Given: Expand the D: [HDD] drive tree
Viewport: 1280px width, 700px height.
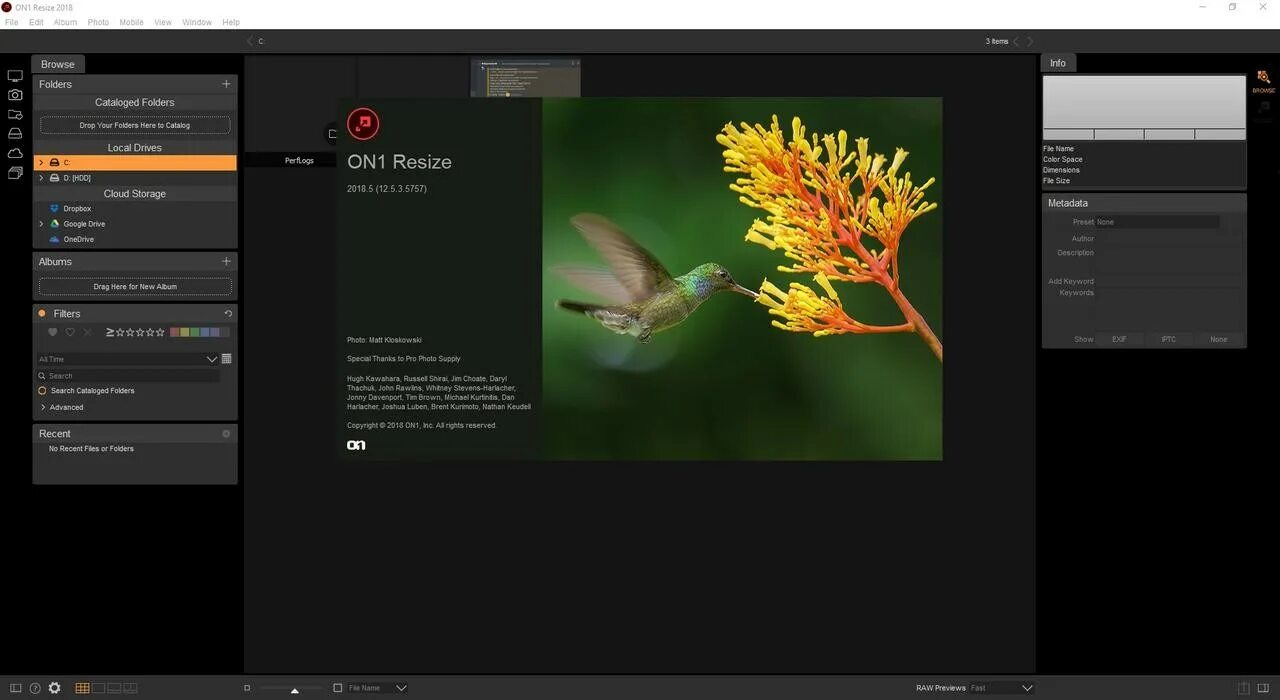Looking at the screenshot, I should (x=41, y=177).
